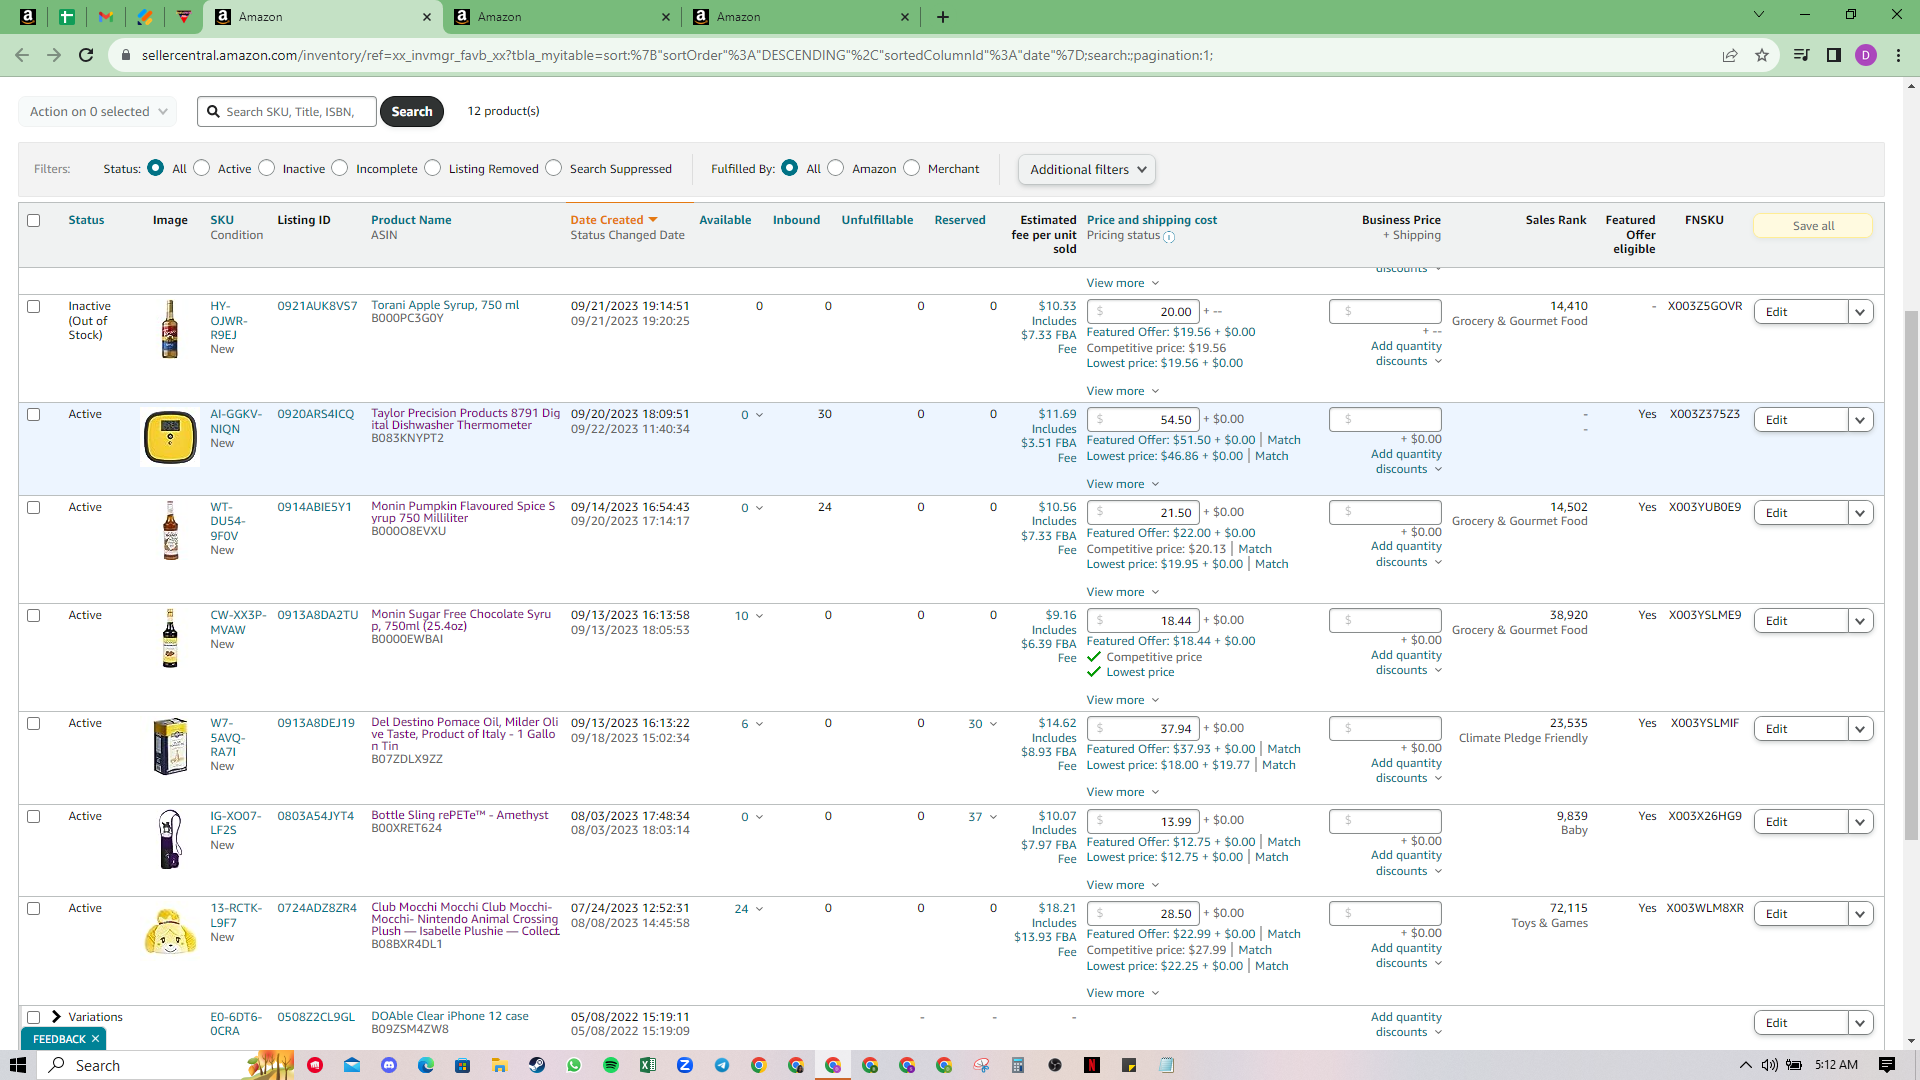Expand Add quantity discounts for Bottle Sling
The height and width of the screenshot is (1080, 1920).
1407,863
